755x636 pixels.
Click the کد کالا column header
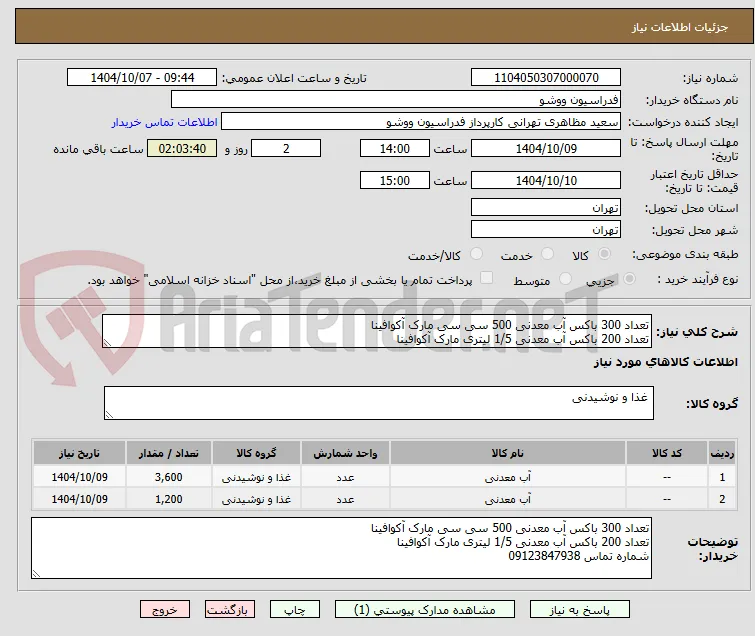[667, 453]
